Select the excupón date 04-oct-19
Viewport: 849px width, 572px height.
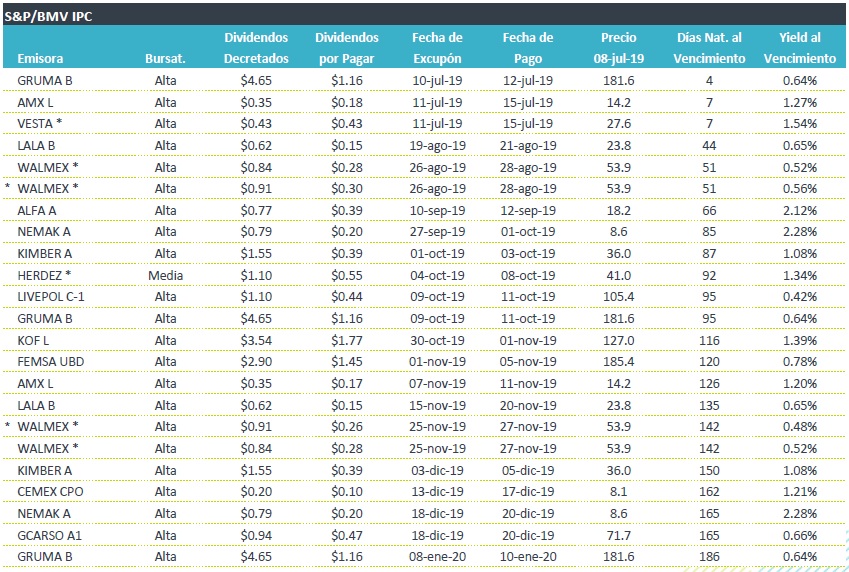pyautogui.click(x=437, y=275)
